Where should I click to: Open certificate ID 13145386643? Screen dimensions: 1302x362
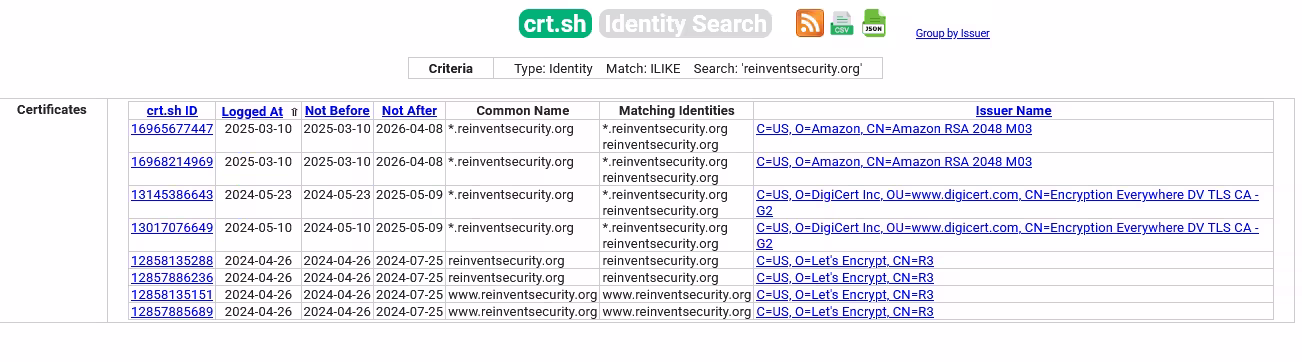tap(172, 195)
